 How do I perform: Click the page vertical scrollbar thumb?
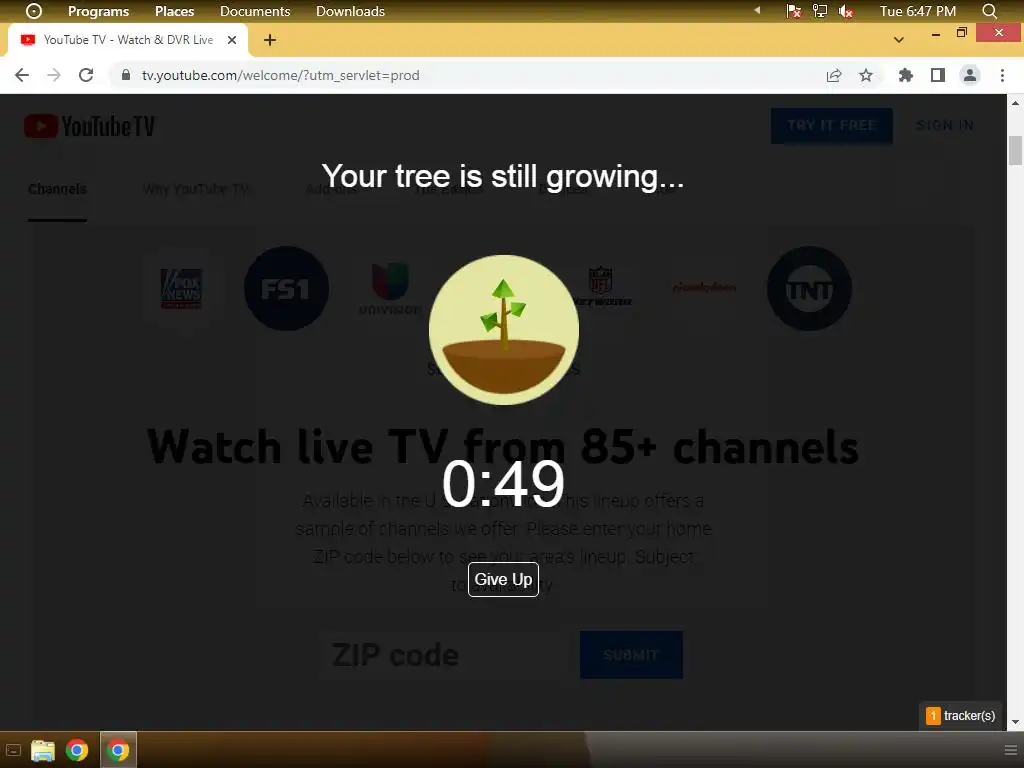coord(1016,150)
